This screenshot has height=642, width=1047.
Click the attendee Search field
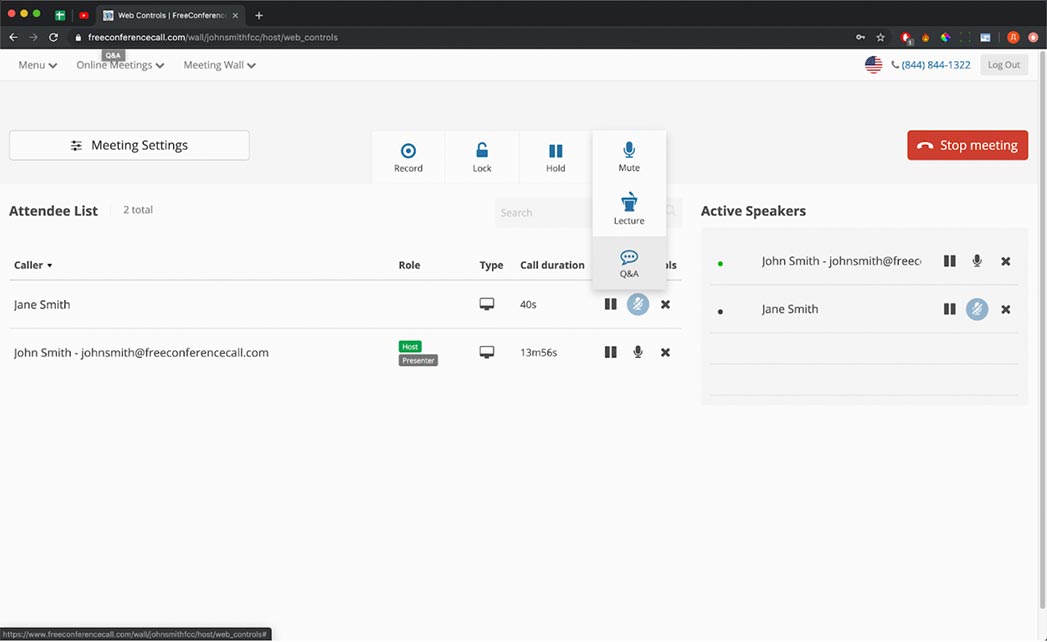pyautogui.click(x=545, y=212)
